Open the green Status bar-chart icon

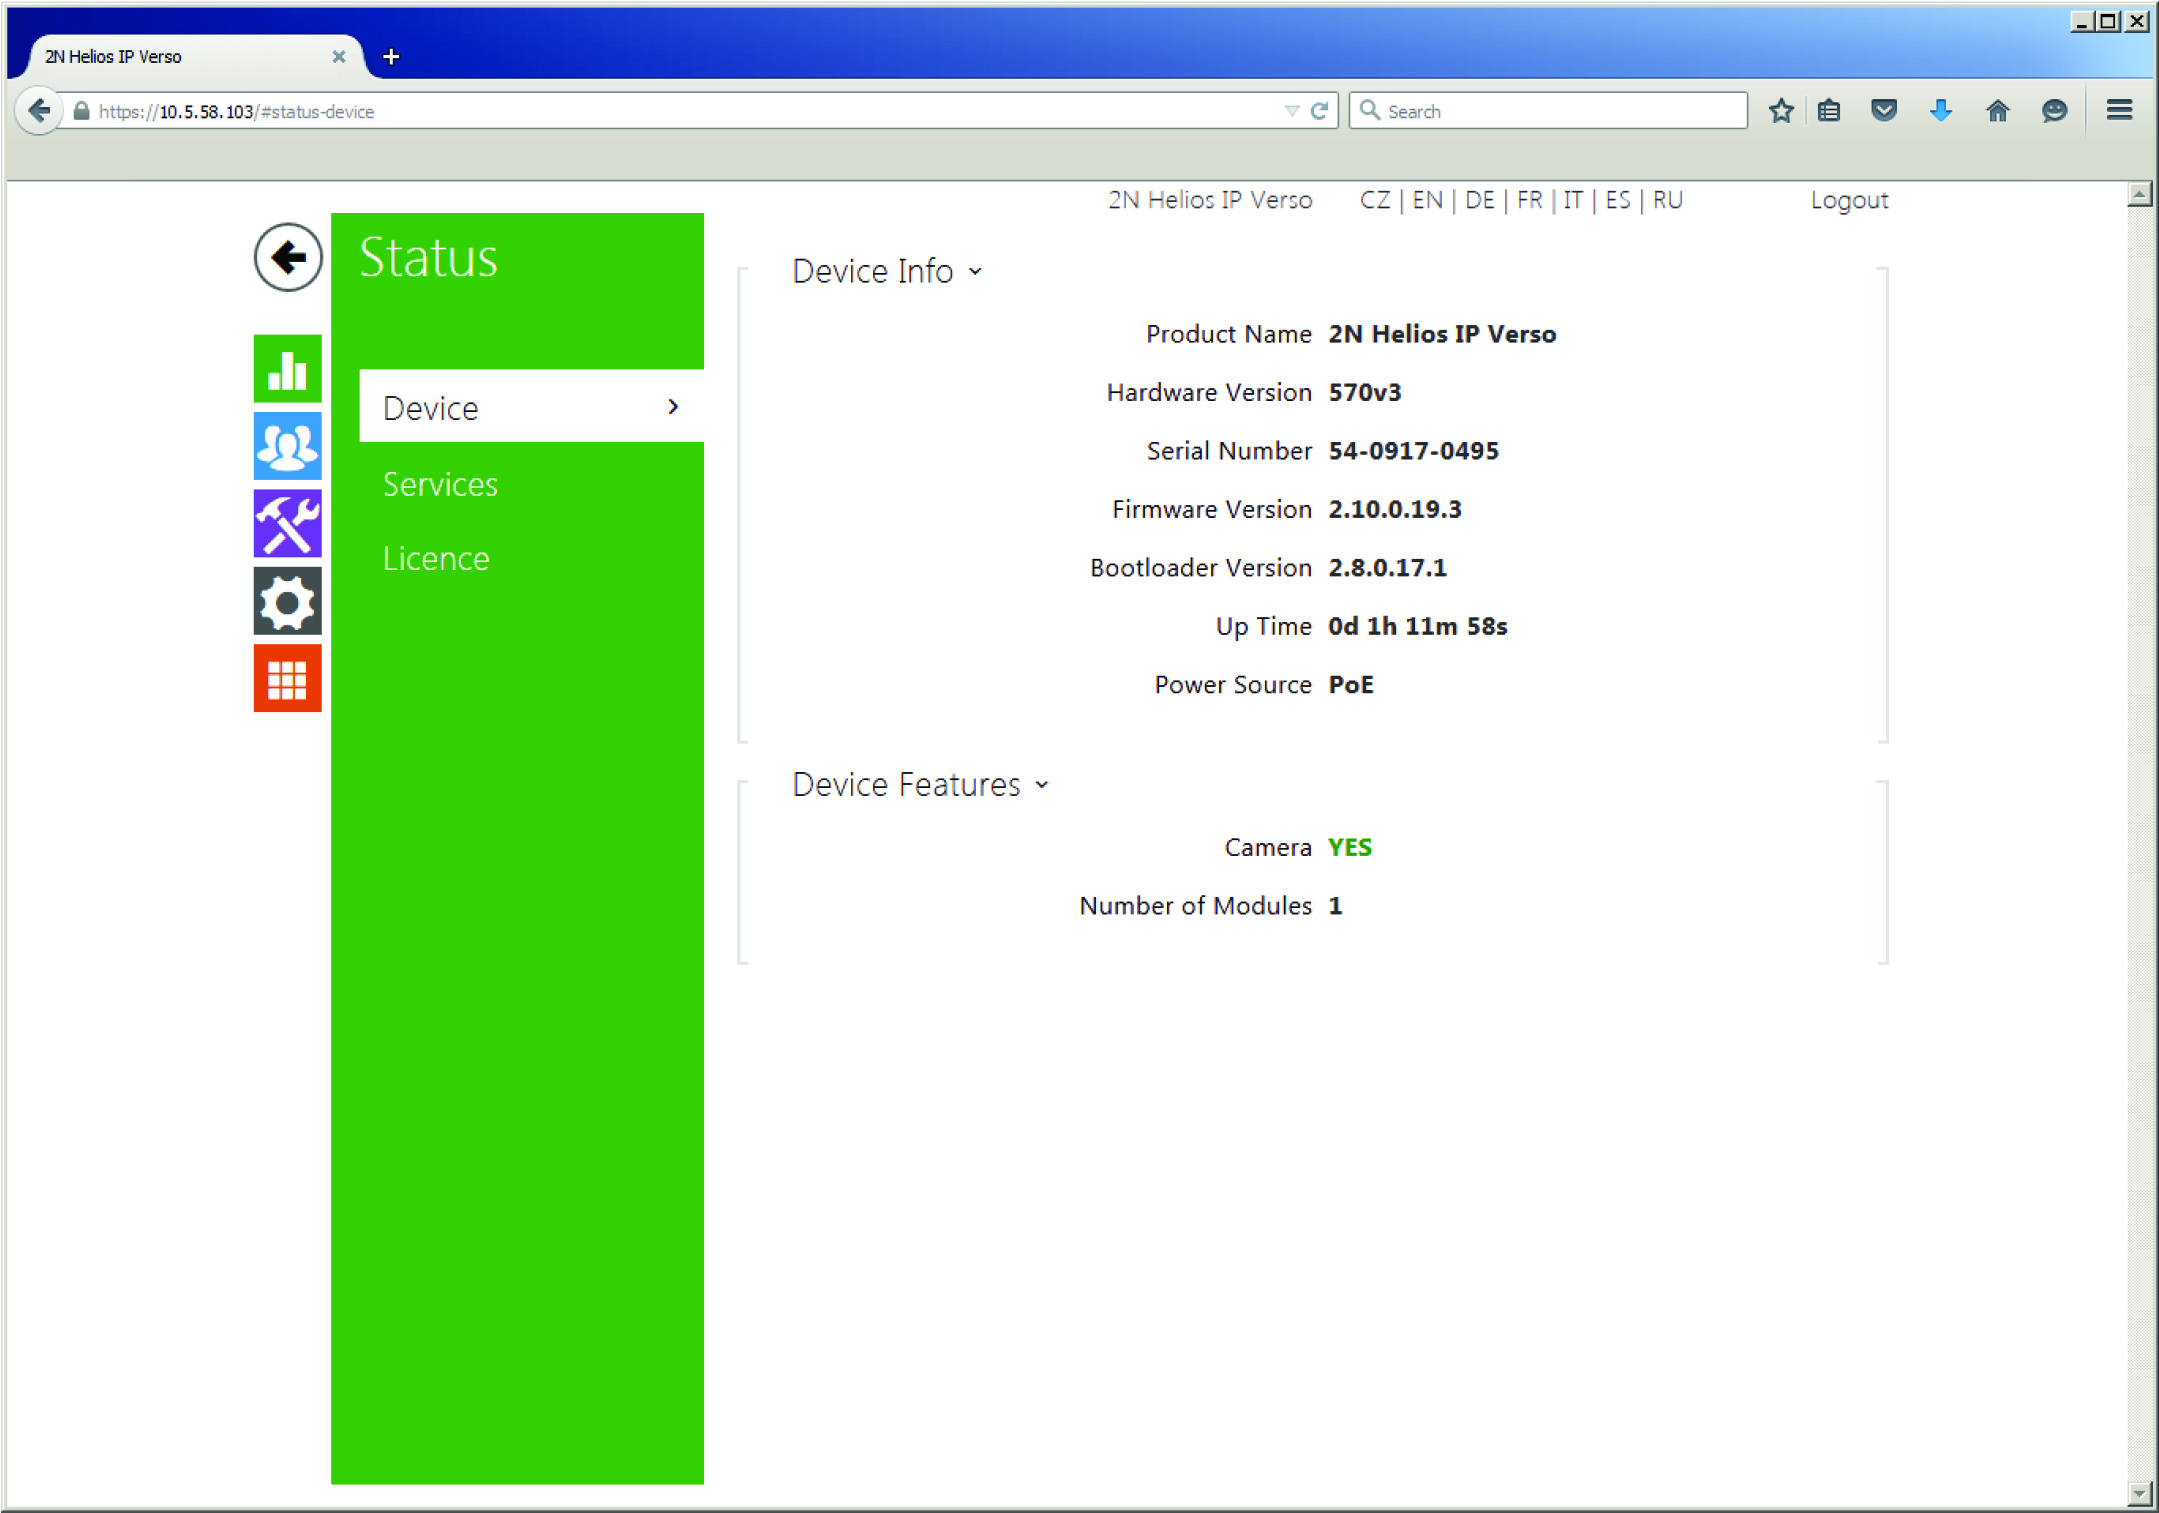(x=287, y=369)
